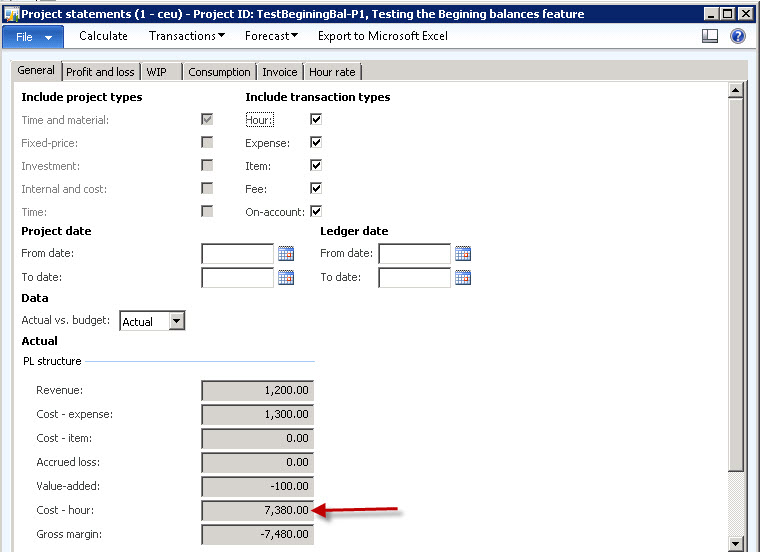Click the Calculate button

103,36
